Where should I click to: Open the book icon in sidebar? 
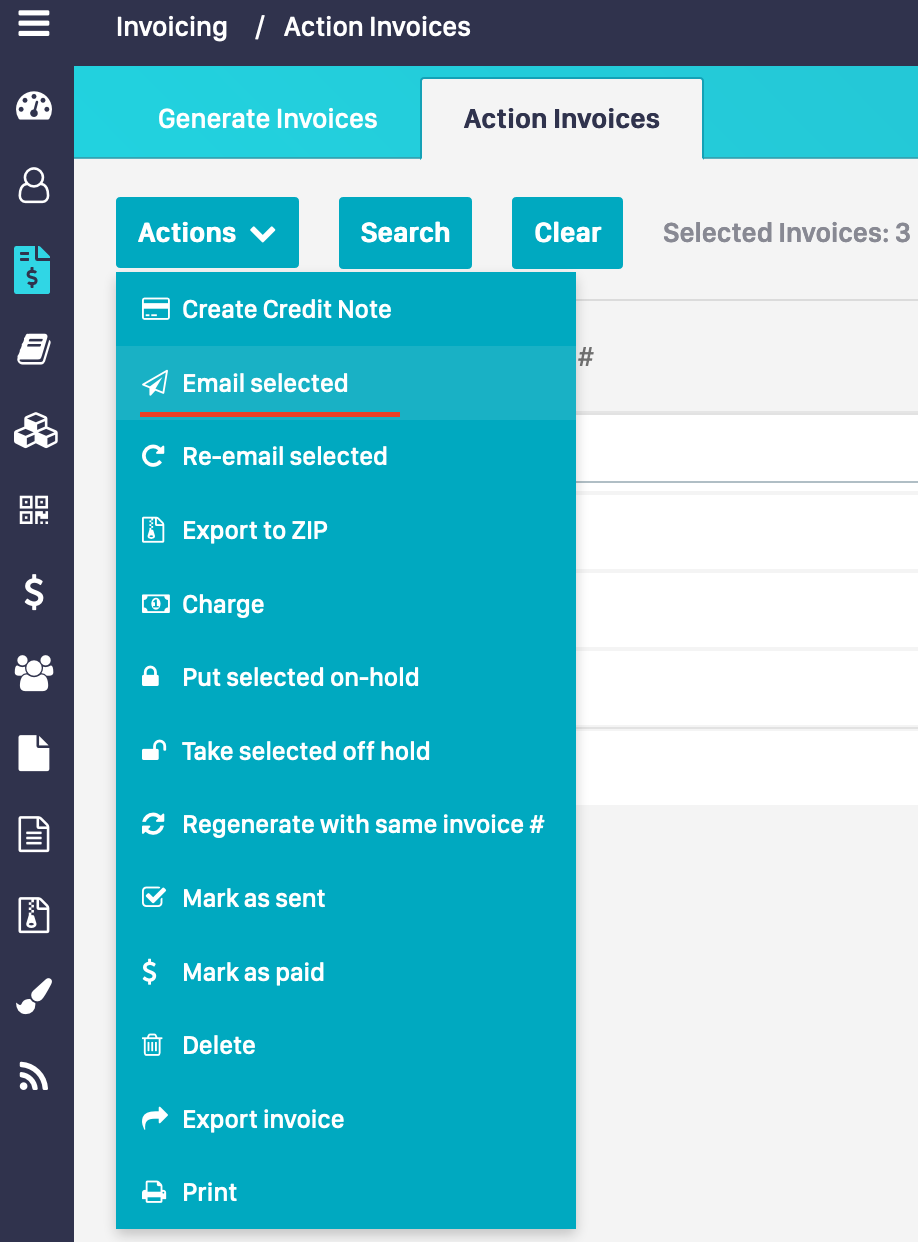pos(34,350)
